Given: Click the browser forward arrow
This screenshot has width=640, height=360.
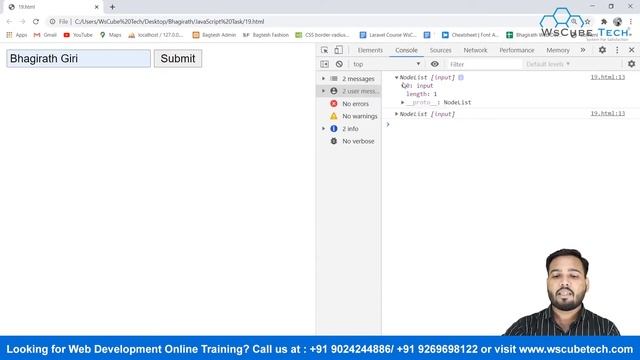Looking at the screenshot, I should [x=22, y=22].
